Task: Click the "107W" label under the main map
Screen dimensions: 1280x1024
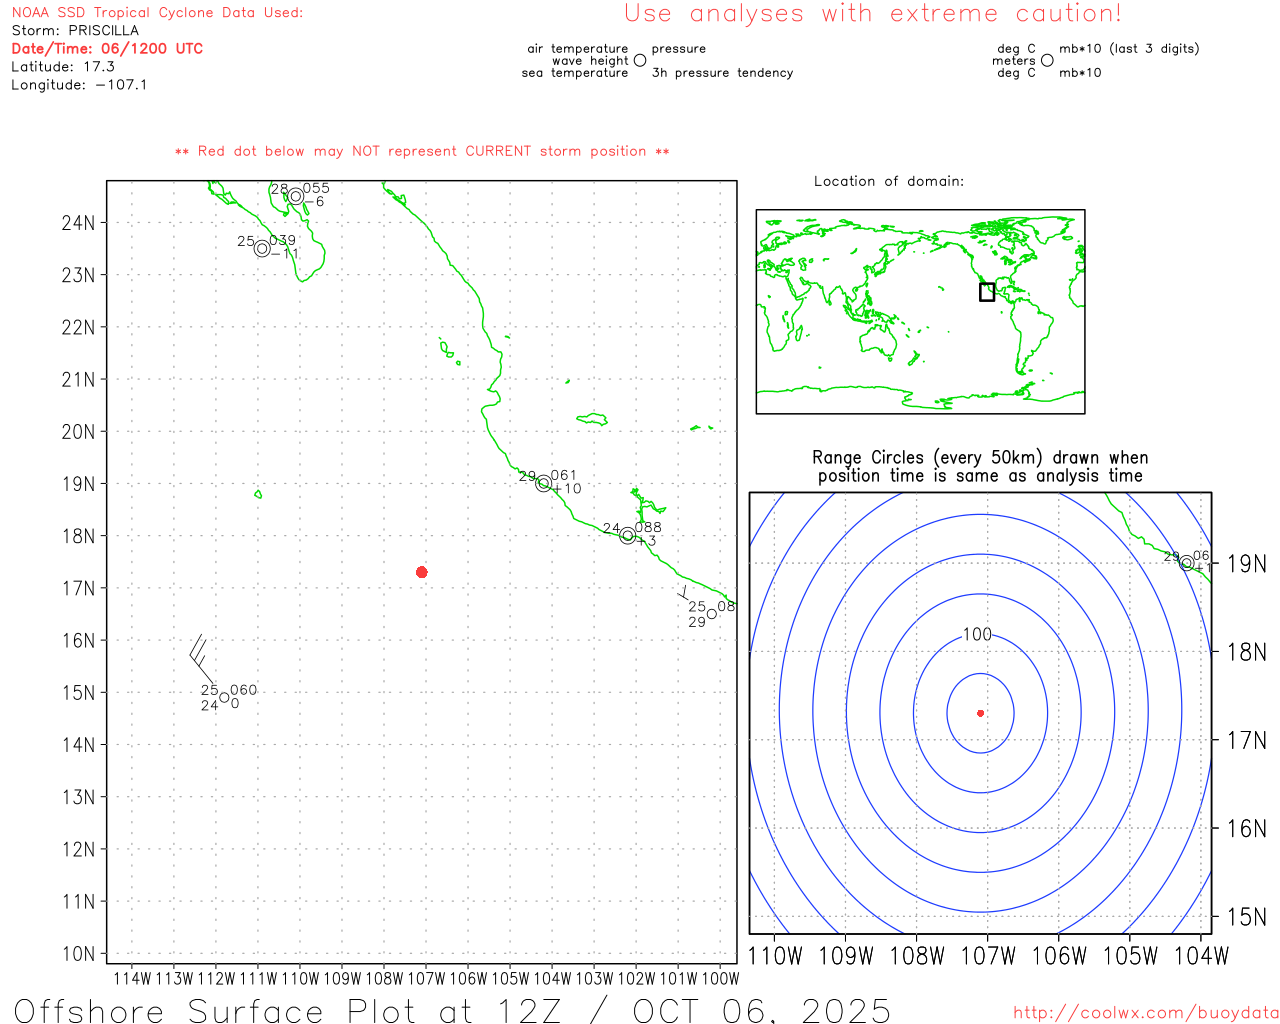Action: tap(426, 978)
